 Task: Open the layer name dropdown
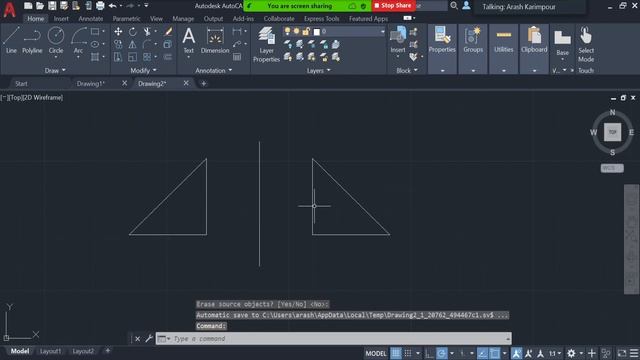(382, 31)
